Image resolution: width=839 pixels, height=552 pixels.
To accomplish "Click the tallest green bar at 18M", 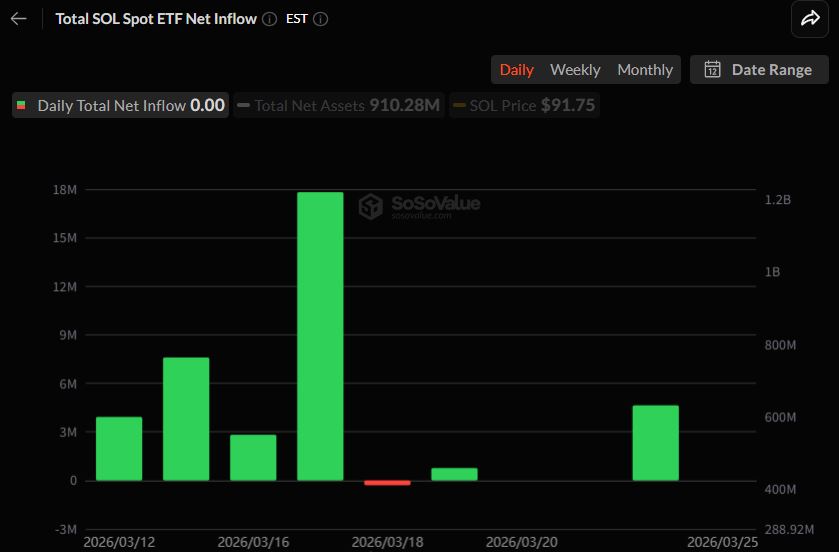I will [x=320, y=335].
